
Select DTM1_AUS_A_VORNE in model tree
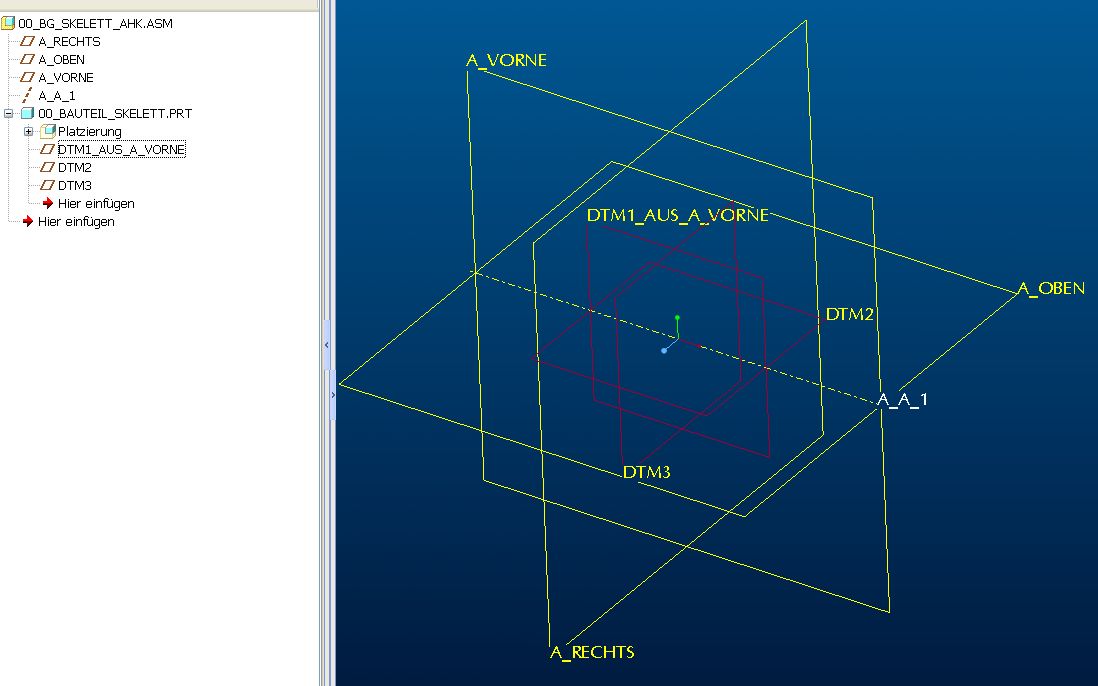(122, 150)
